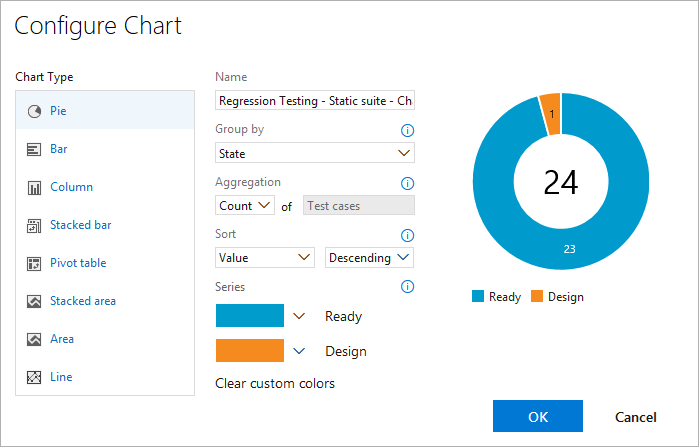Click the blue Ready series color swatch

coord(250,316)
